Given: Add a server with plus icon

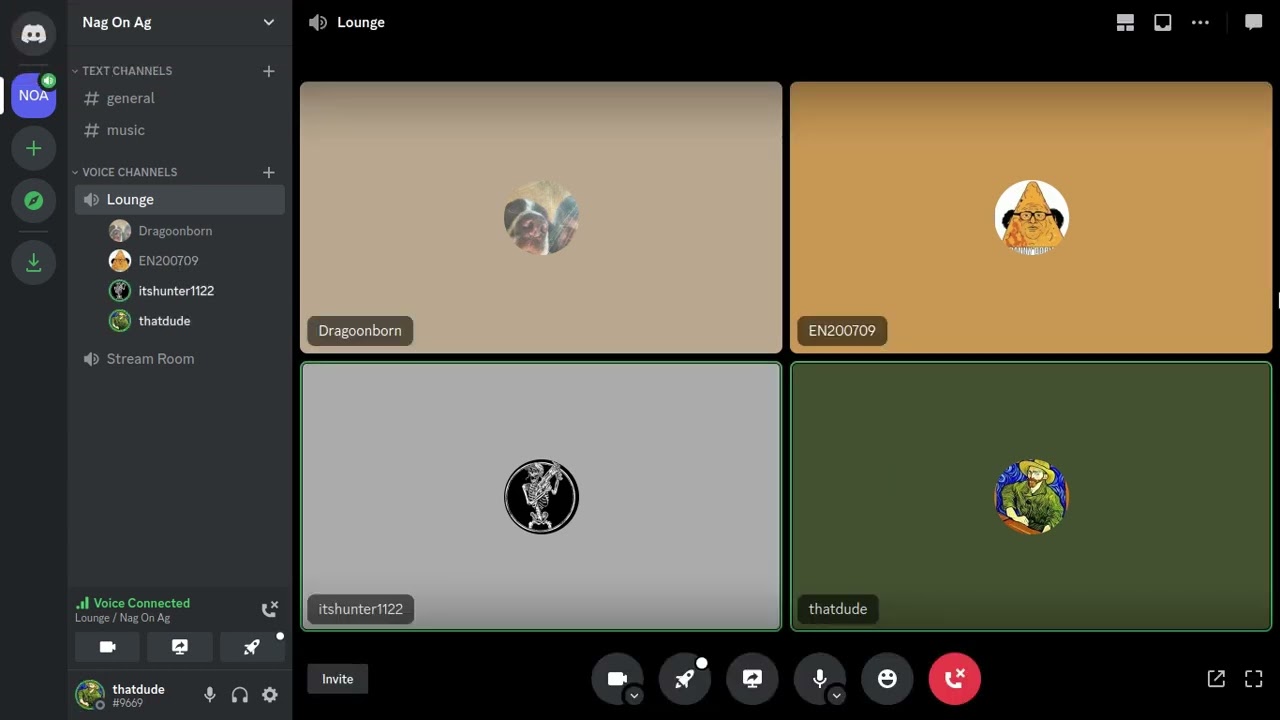Looking at the screenshot, I should coord(33,148).
